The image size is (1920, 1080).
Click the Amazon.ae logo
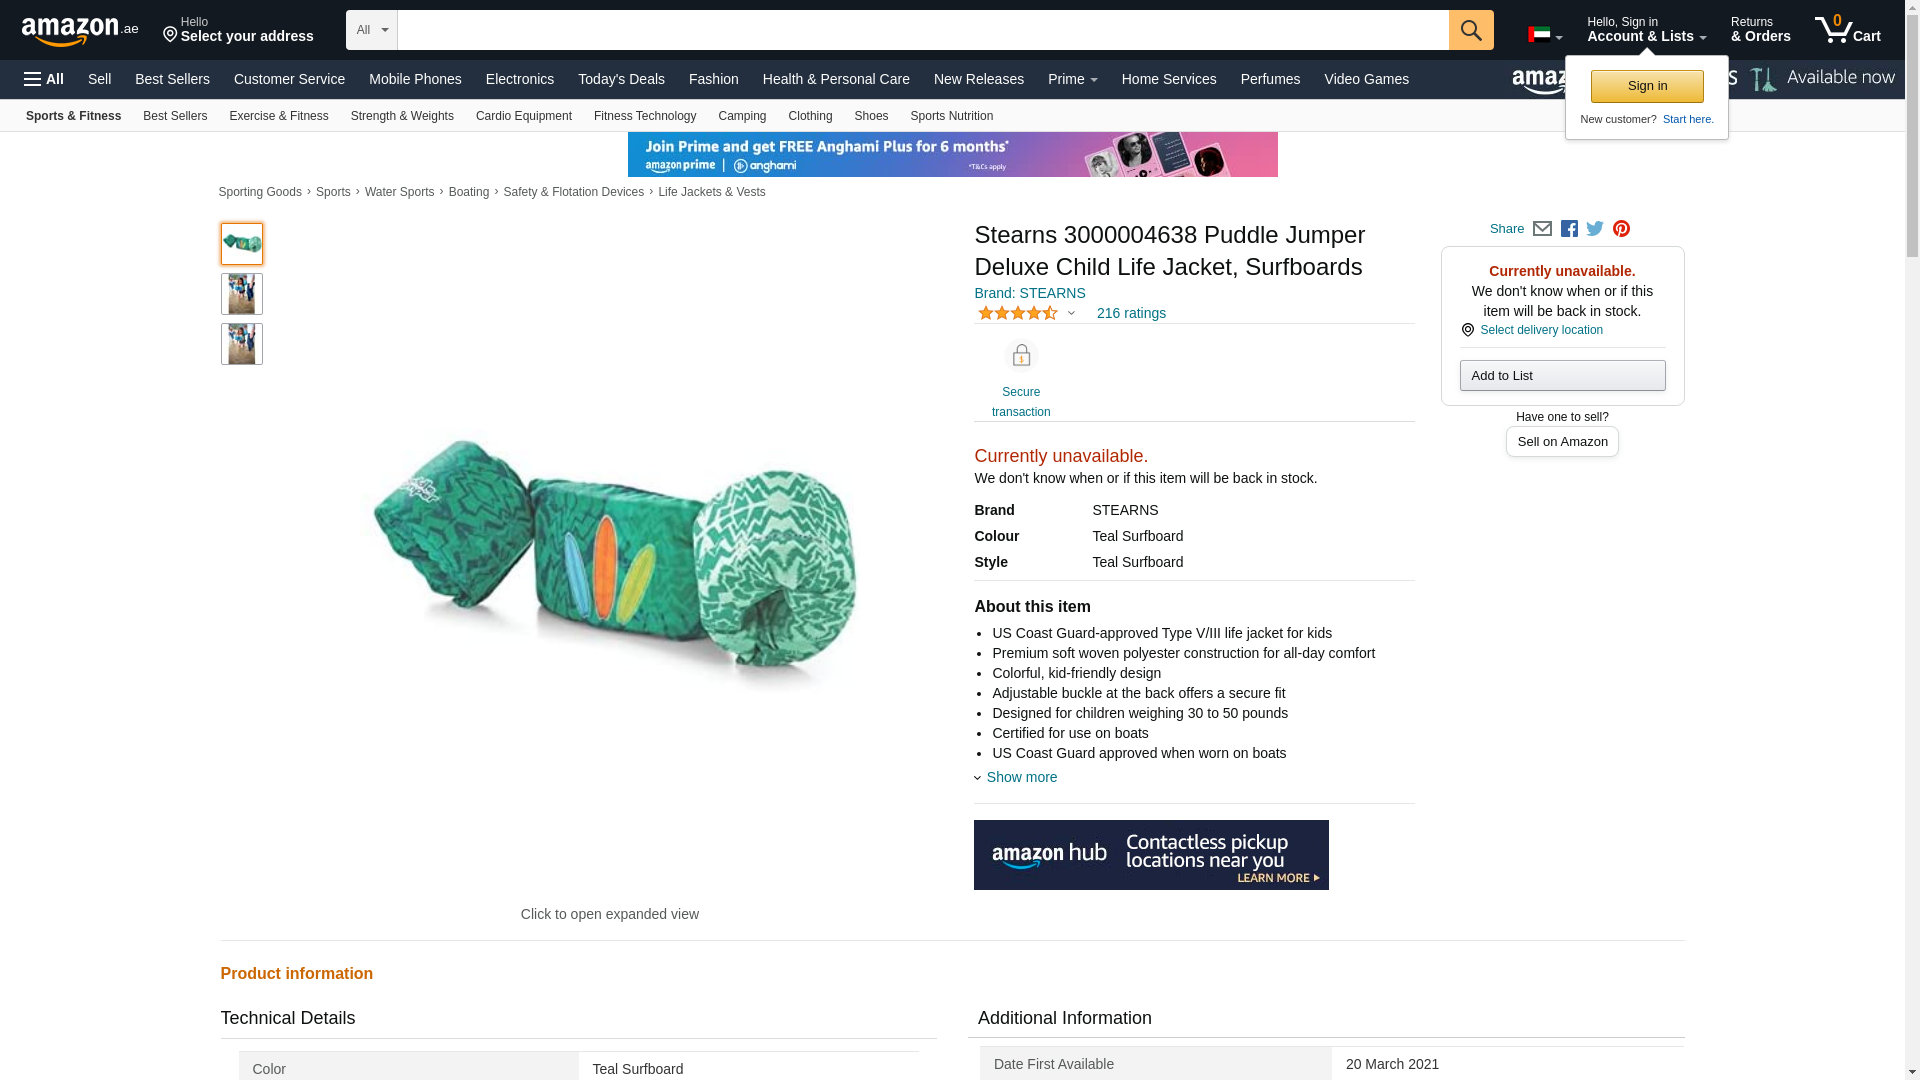pyautogui.click(x=80, y=31)
